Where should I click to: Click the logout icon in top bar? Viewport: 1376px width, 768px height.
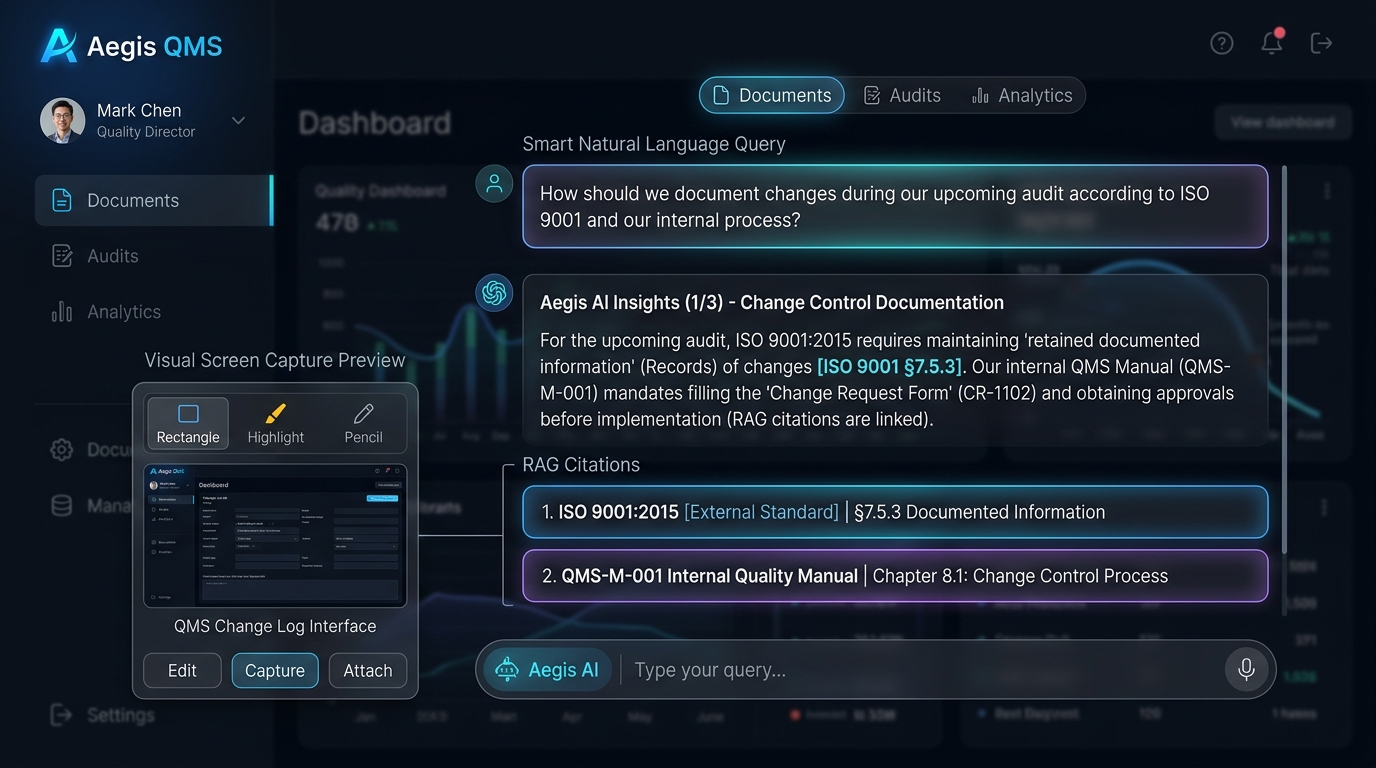[1322, 43]
